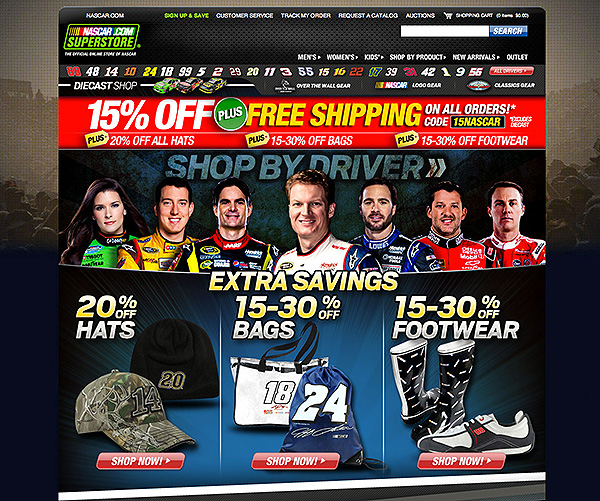The height and width of the screenshot is (501, 600).
Task: Pick driver number 99 icon
Action: (x=185, y=72)
